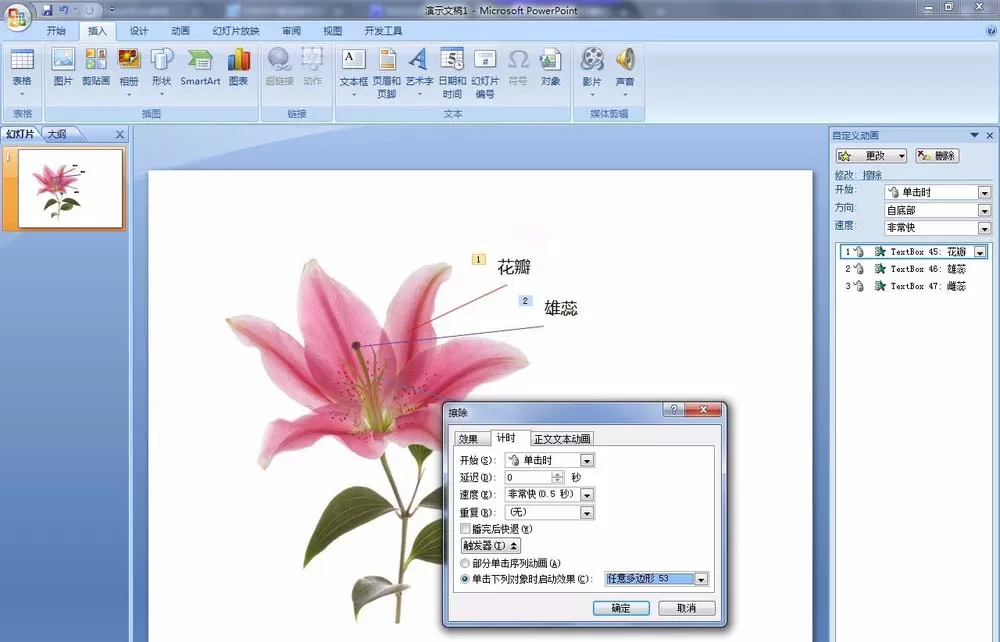Close the 擦除 dialog
This screenshot has height=642, width=1000.
pos(703,409)
